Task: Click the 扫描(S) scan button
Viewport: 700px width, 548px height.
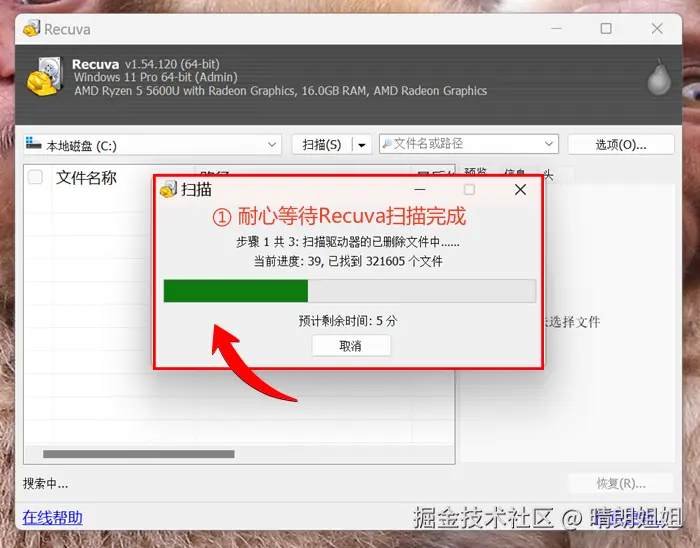Action: tap(321, 145)
